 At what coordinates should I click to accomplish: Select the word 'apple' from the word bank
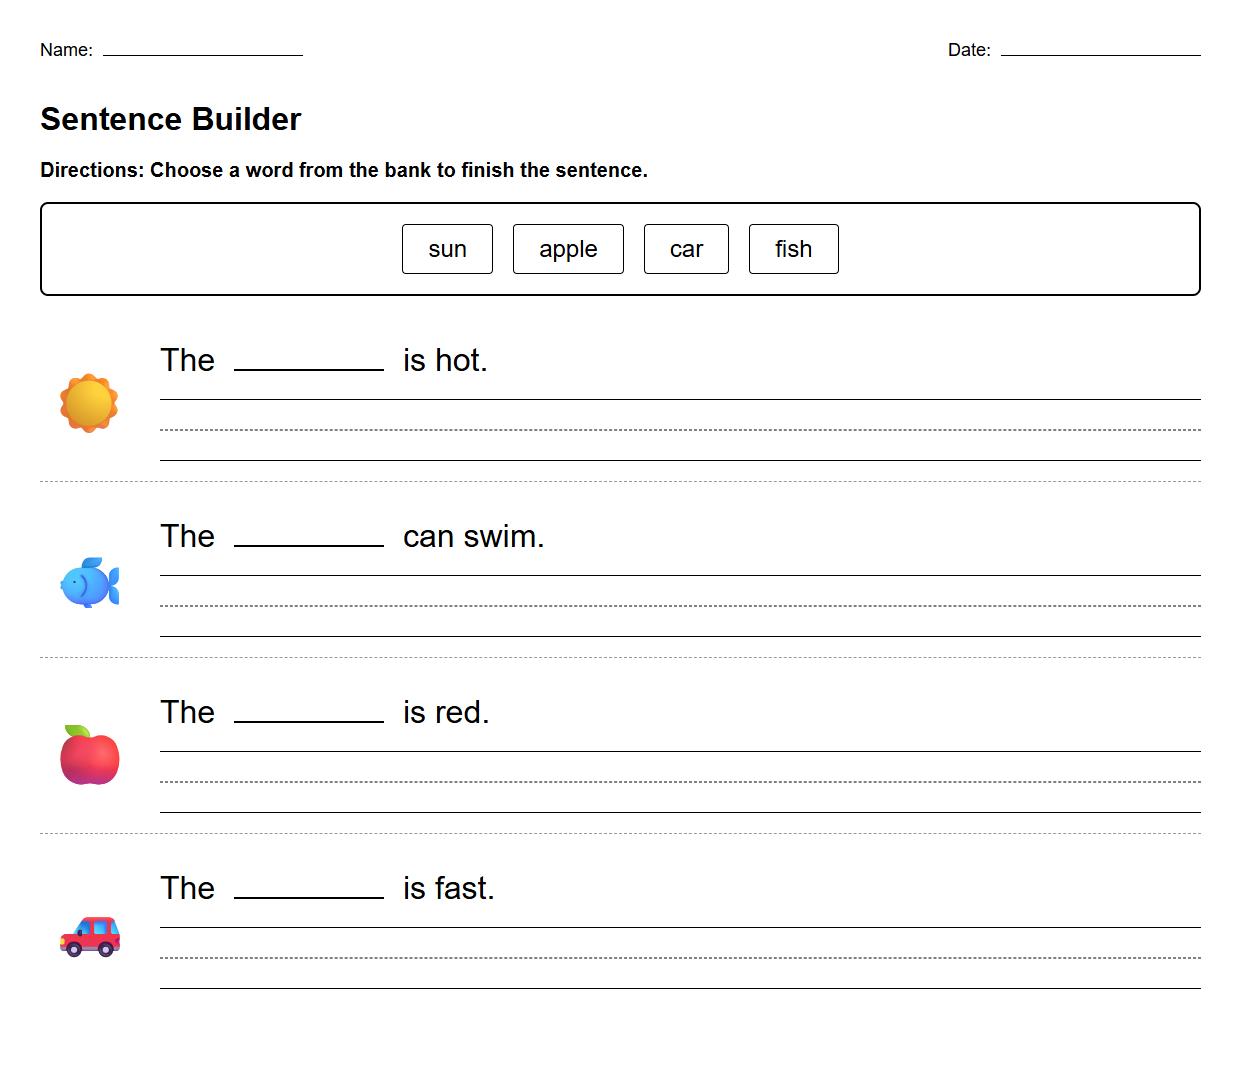click(568, 249)
